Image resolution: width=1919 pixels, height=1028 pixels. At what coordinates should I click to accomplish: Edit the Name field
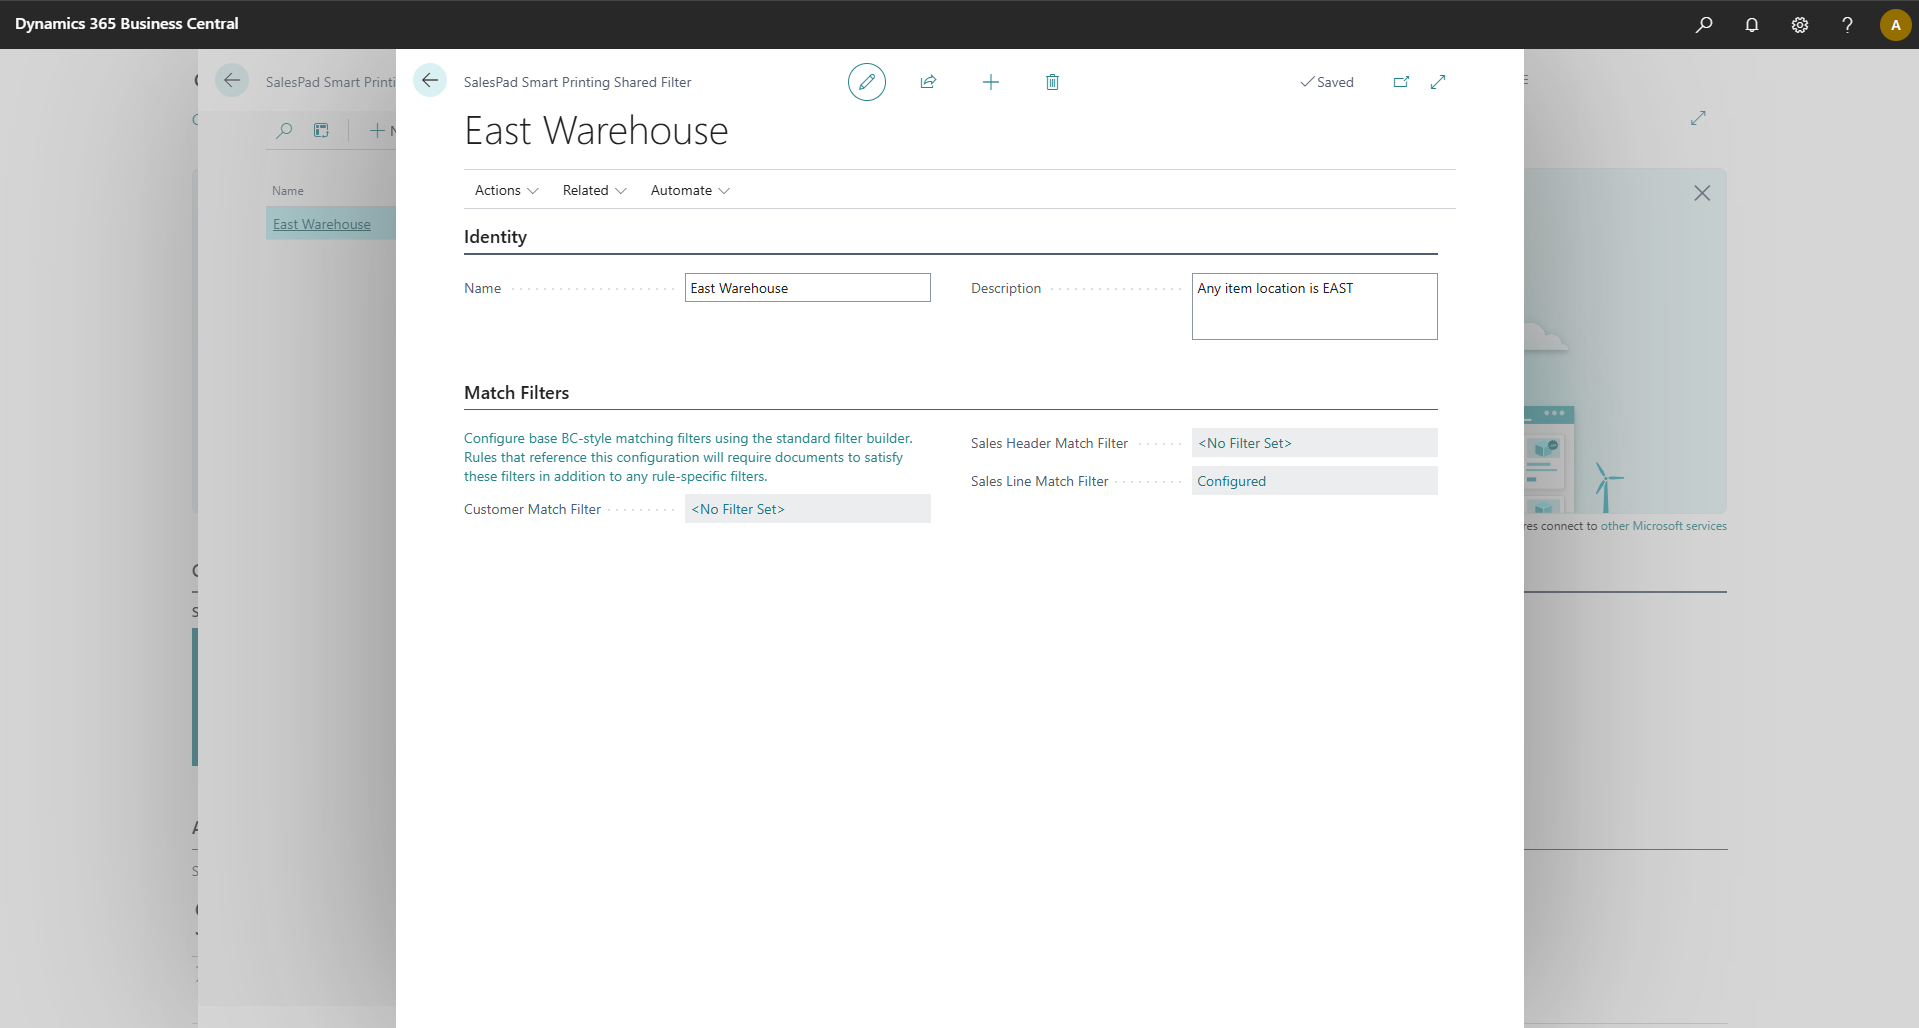[x=808, y=288]
